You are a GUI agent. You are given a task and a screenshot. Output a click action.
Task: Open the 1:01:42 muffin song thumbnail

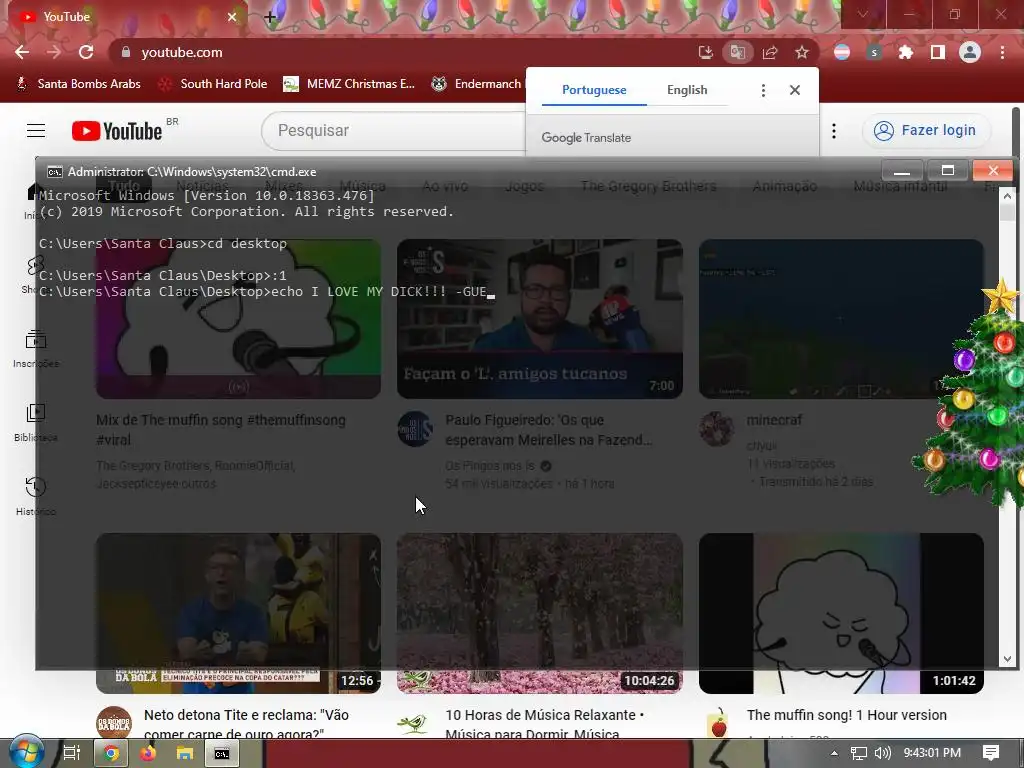click(x=841, y=613)
